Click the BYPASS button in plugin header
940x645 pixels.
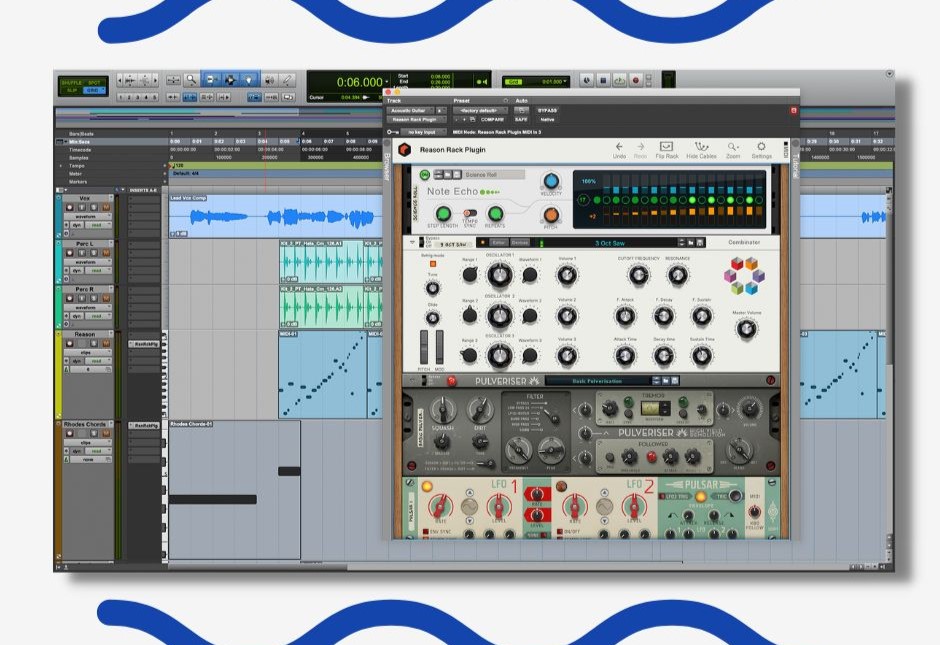(547, 110)
